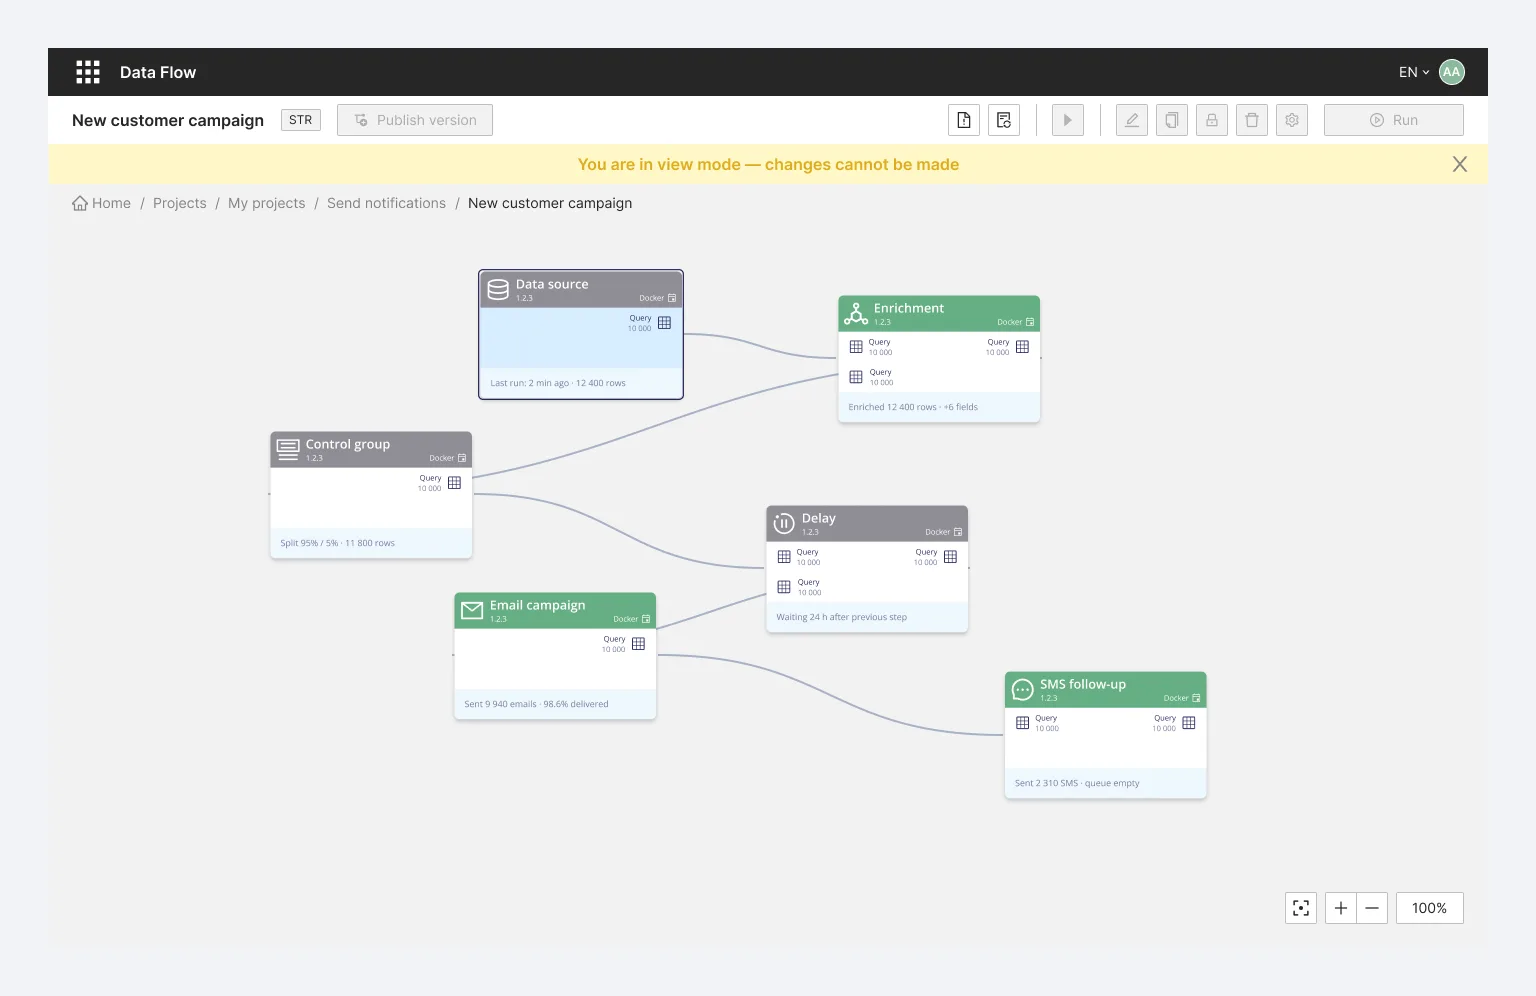The width and height of the screenshot is (1536, 996).
Task: Select the Control group node header
Action: click(371, 450)
